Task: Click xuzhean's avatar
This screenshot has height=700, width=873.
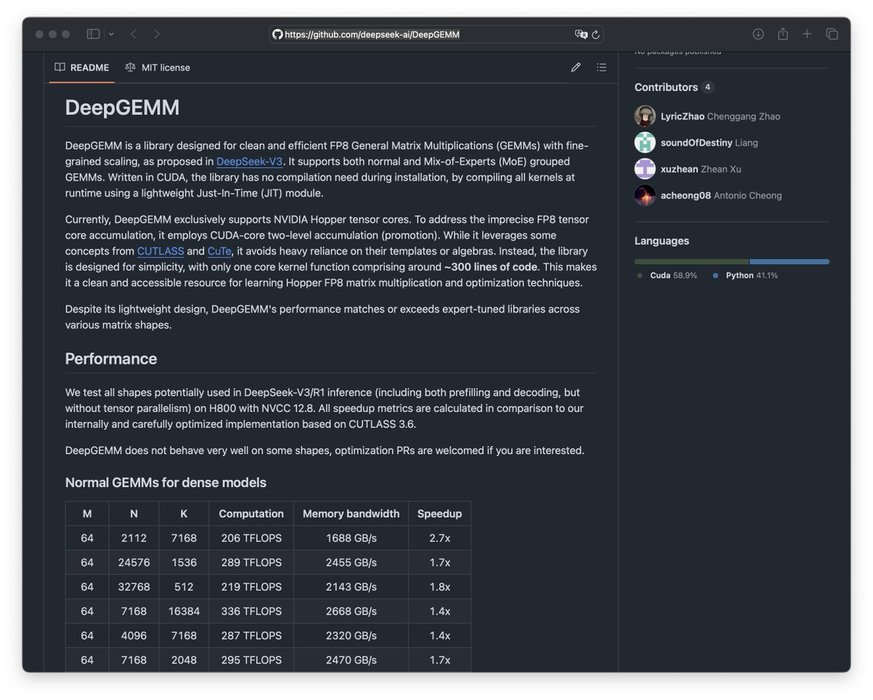Action: coord(645,169)
